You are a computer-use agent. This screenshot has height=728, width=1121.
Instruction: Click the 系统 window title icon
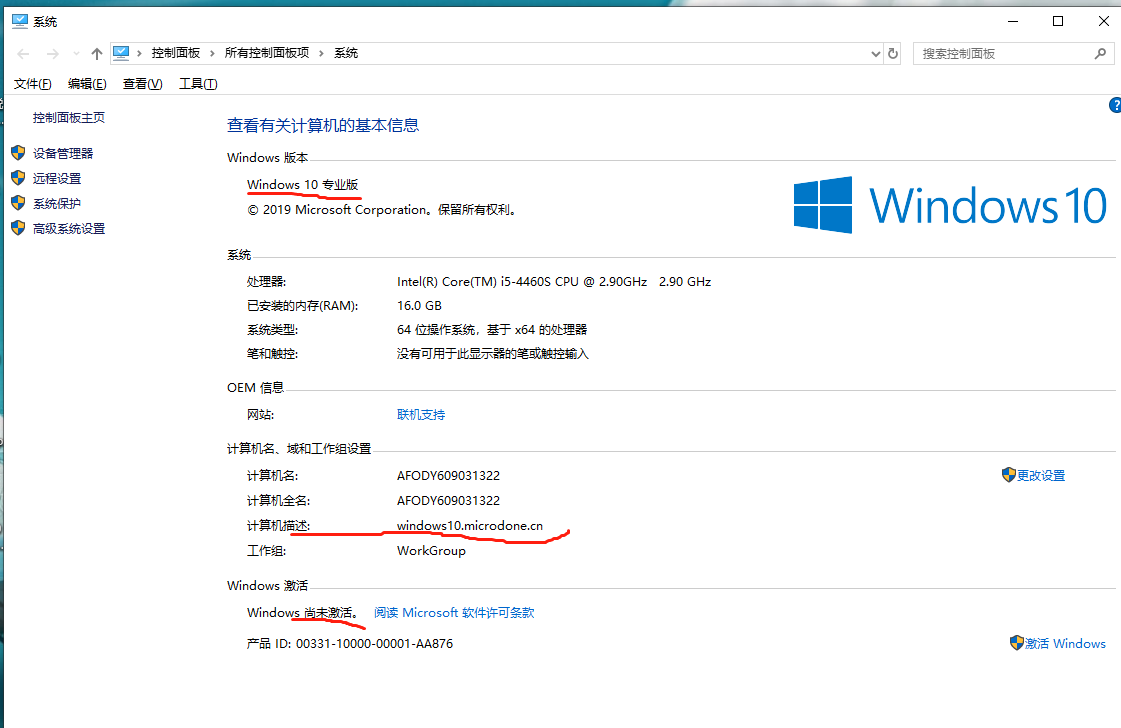[20, 21]
